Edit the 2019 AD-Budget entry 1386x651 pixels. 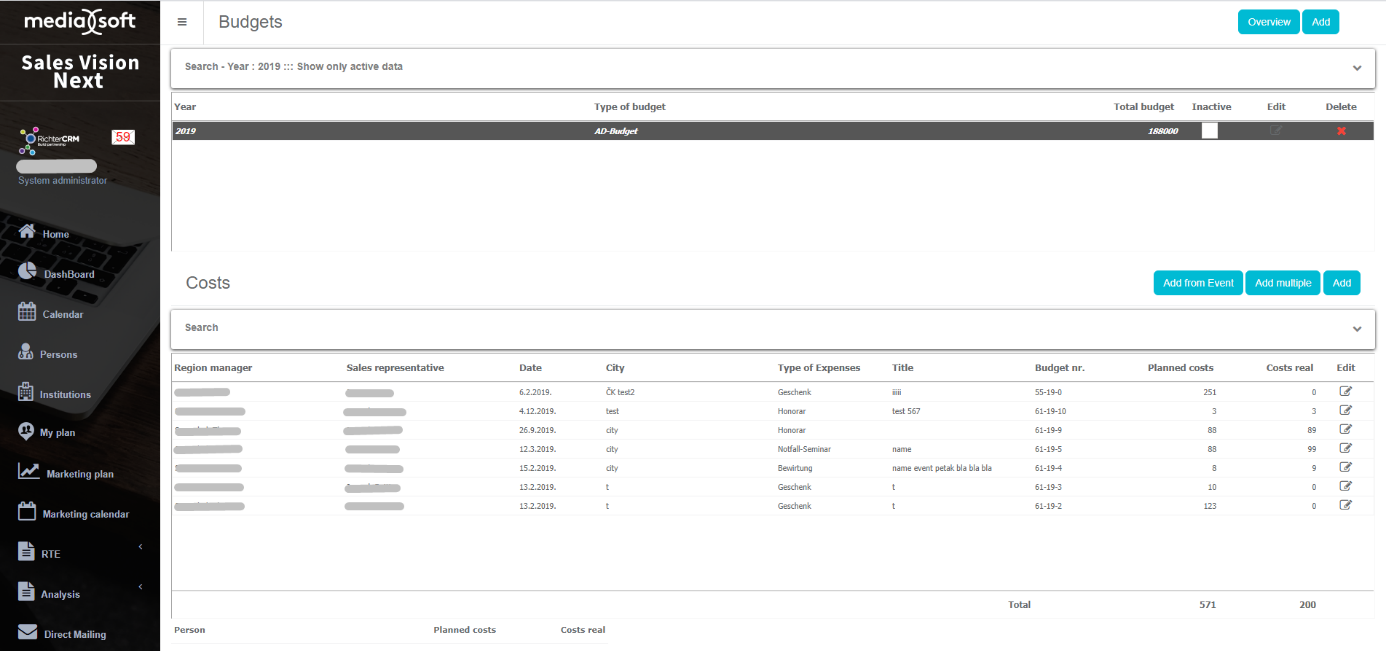click(x=1275, y=131)
